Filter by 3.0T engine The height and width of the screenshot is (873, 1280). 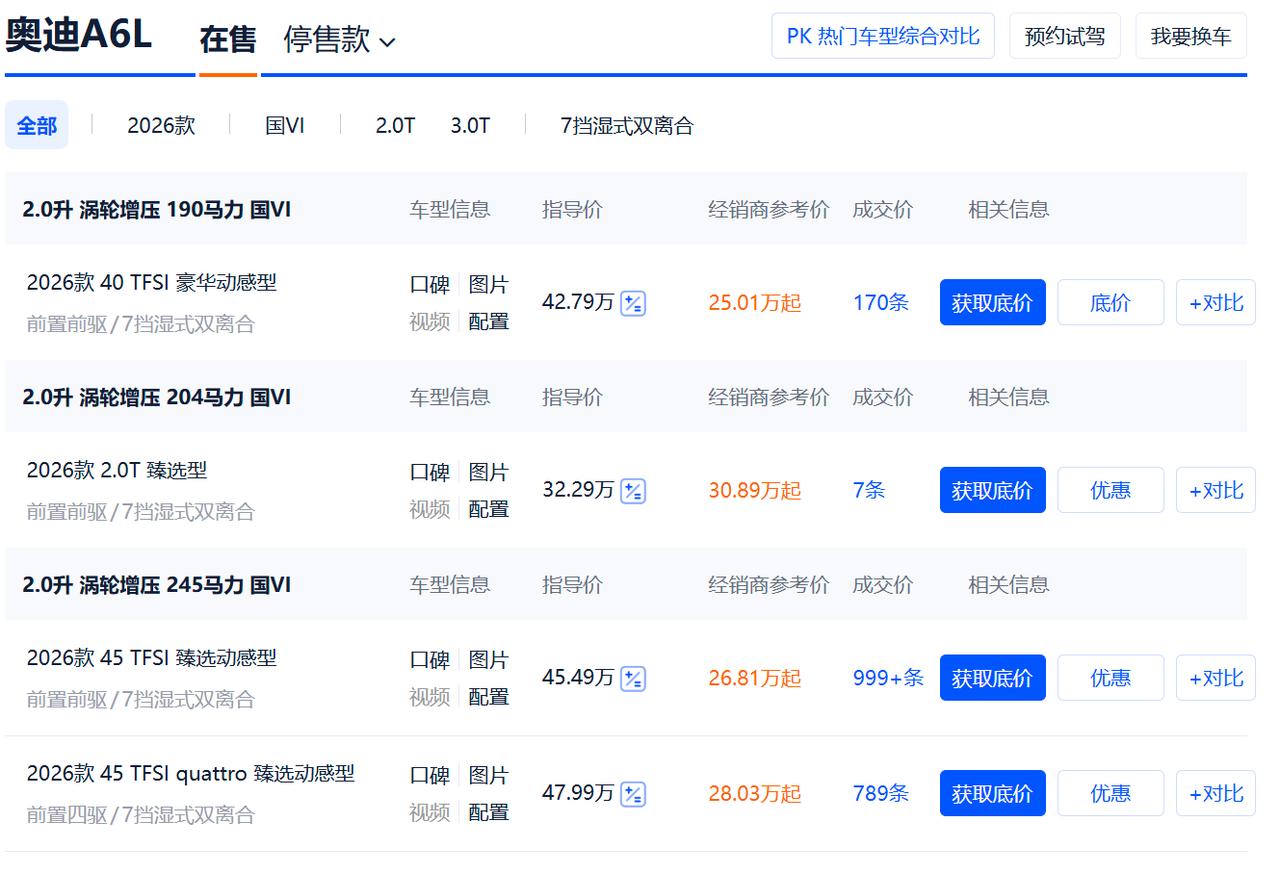click(470, 126)
